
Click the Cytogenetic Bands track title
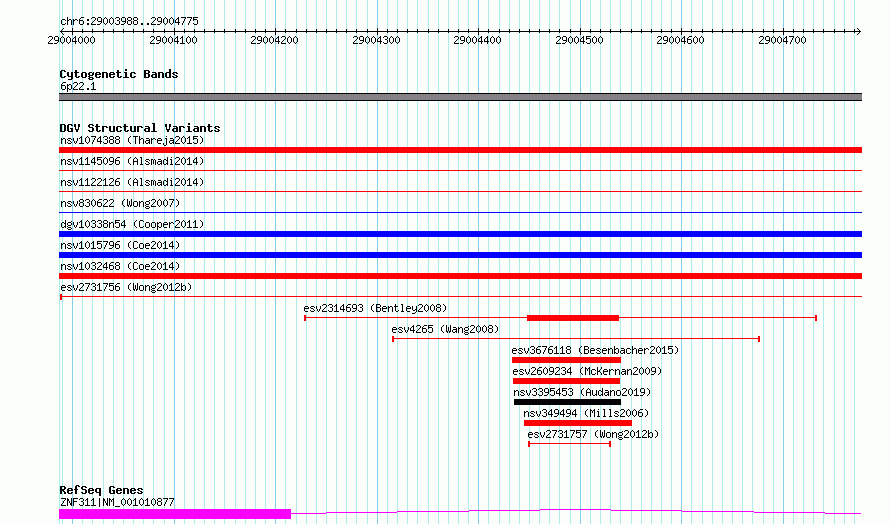(119, 74)
